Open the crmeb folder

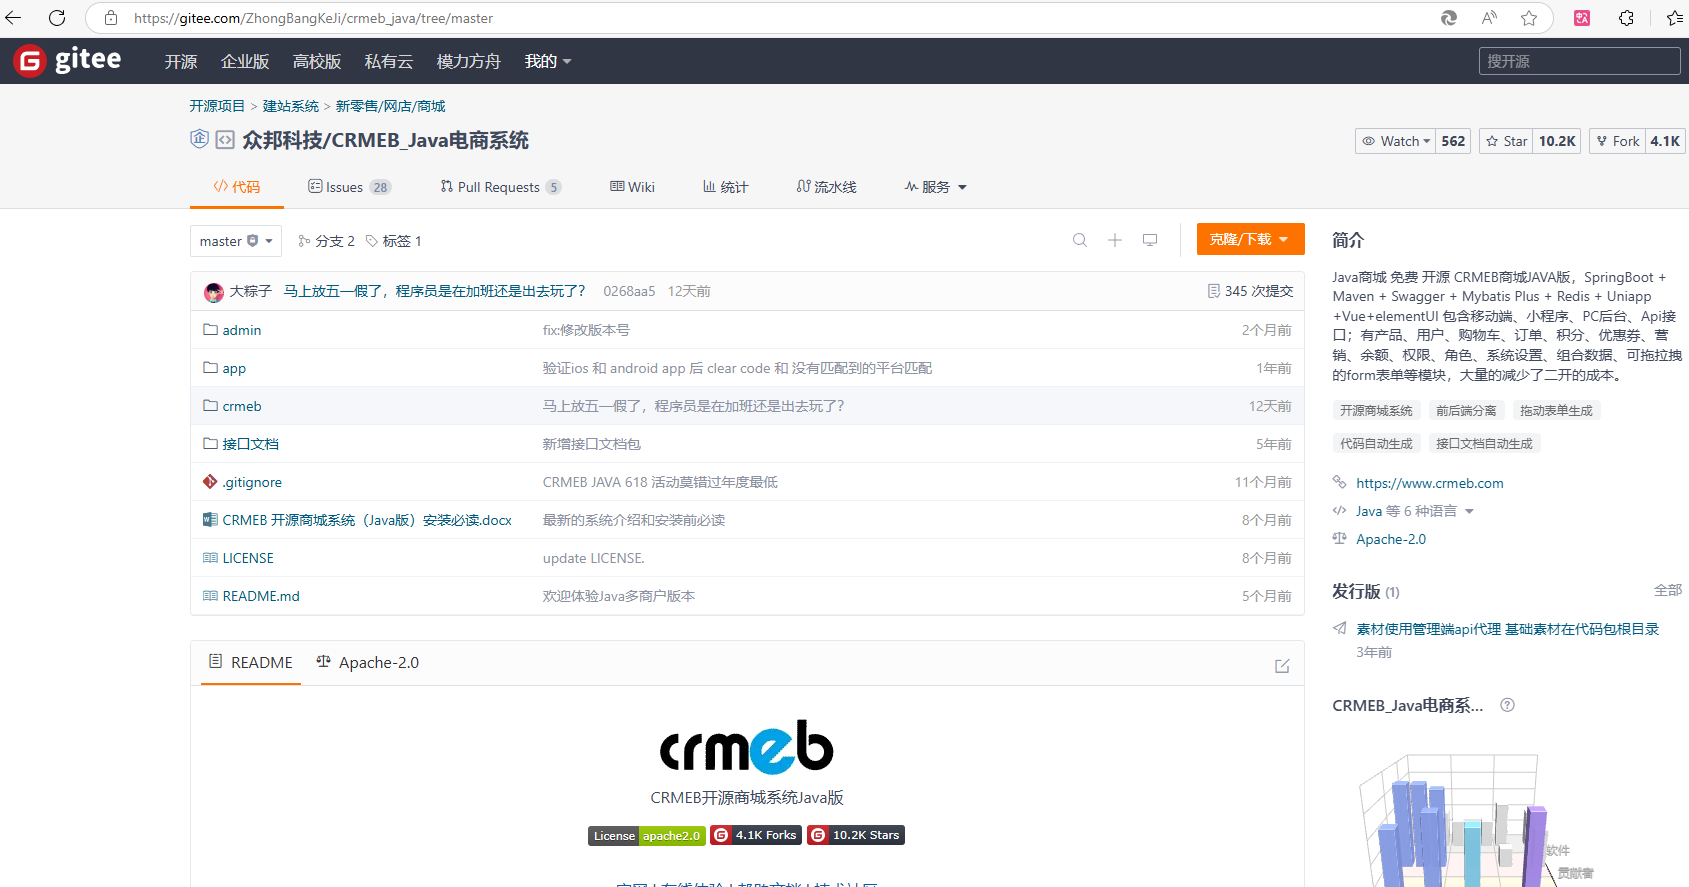tap(242, 406)
